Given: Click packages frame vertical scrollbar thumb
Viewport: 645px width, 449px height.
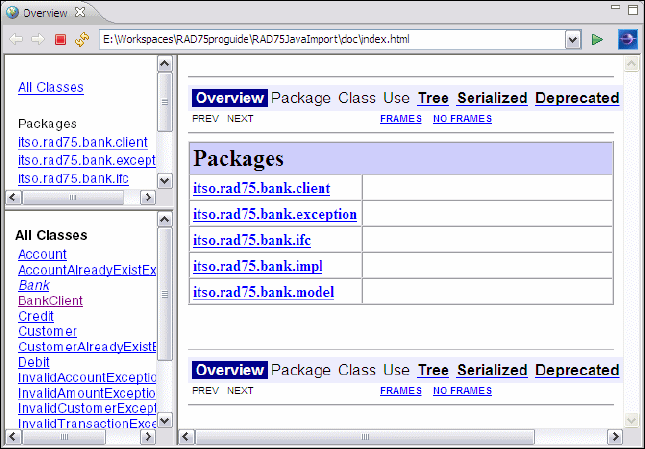Looking at the screenshot, I should [165, 102].
